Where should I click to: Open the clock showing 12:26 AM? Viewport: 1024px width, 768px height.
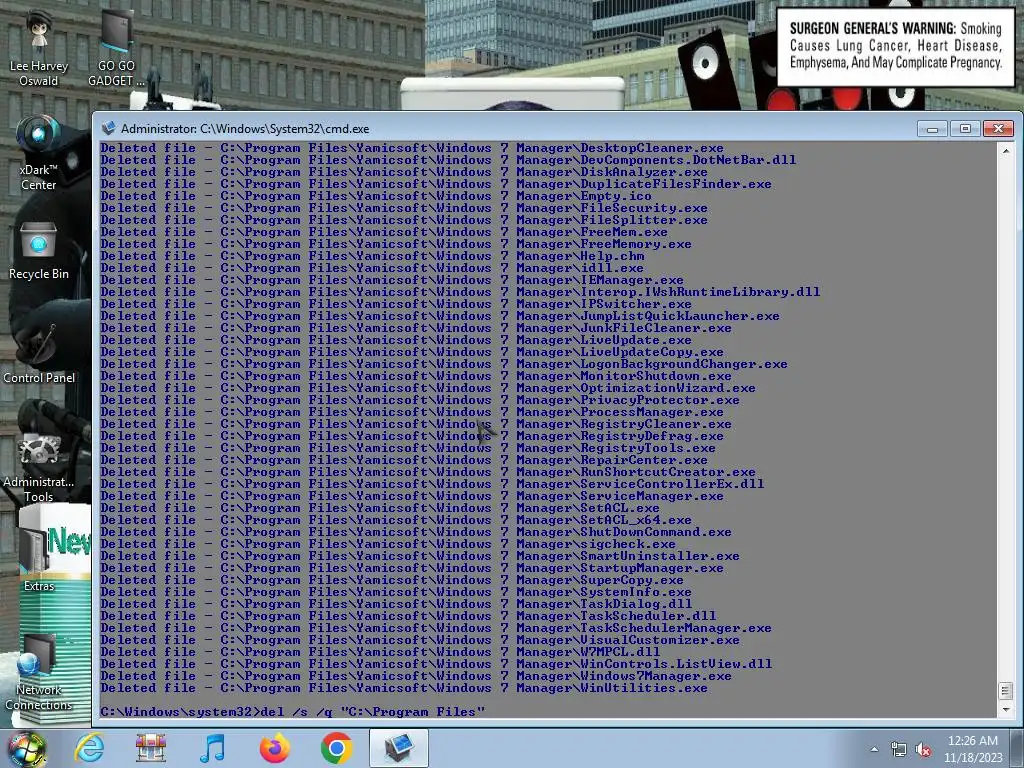coord(973,749)
